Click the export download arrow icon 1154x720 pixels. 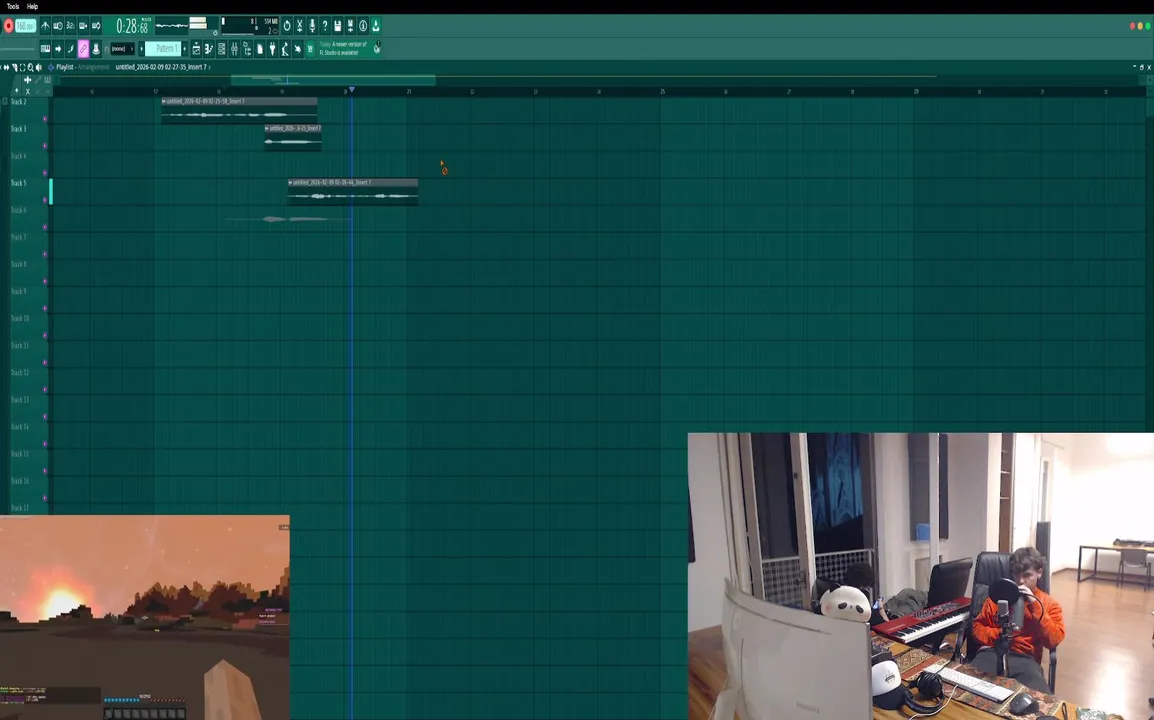[376, 26]
